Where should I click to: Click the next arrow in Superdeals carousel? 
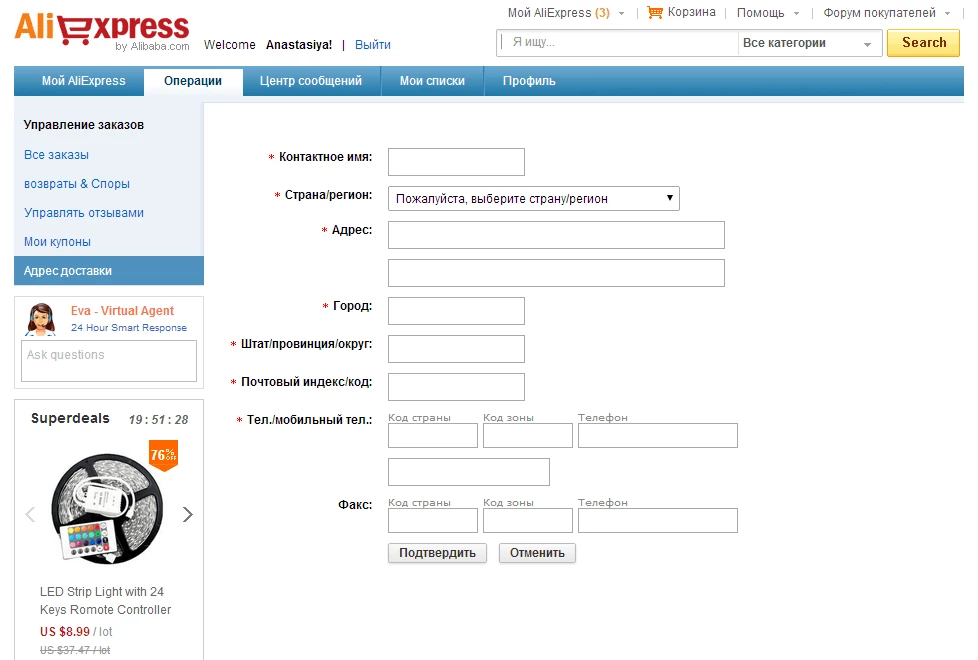tap(187, 514)
